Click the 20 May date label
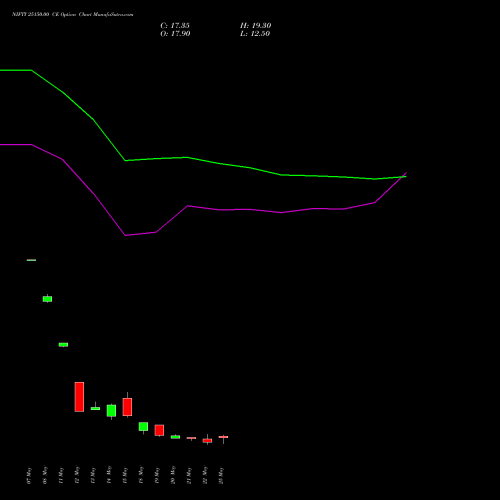500x500 pixels. click(x=173, y=476)
